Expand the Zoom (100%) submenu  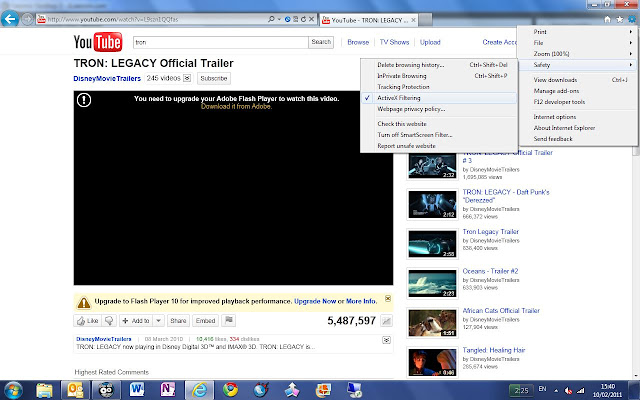tap(578, 54)
